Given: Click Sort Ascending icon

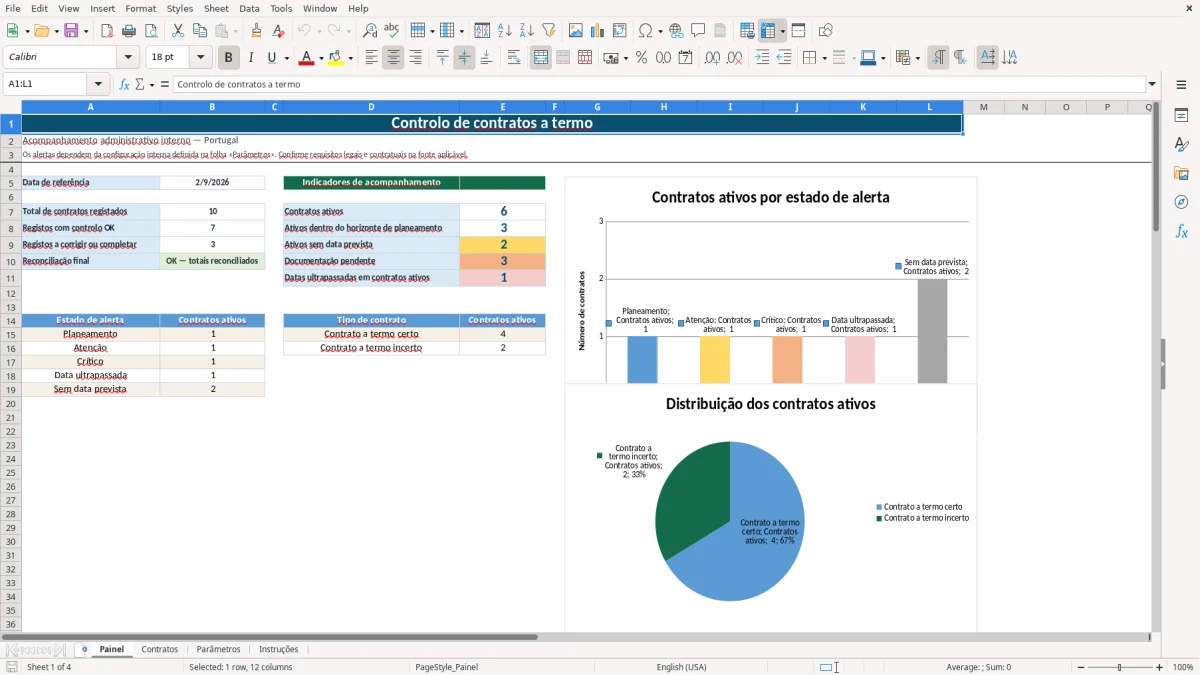Looking at the screenshot, I should 505,31.
